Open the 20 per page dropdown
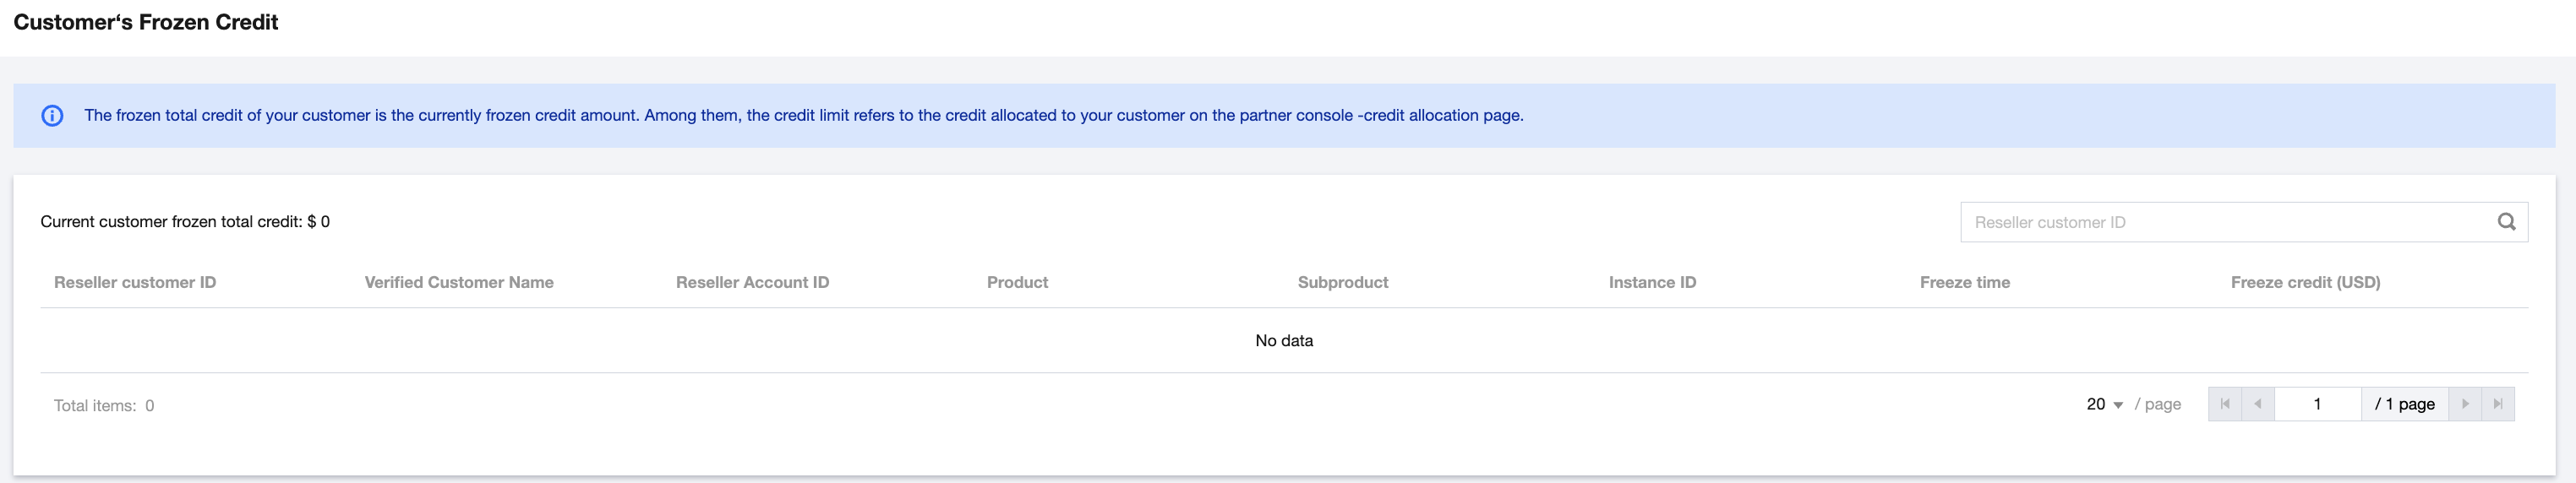This screenshot has width=2576, height=483. 2104,404
